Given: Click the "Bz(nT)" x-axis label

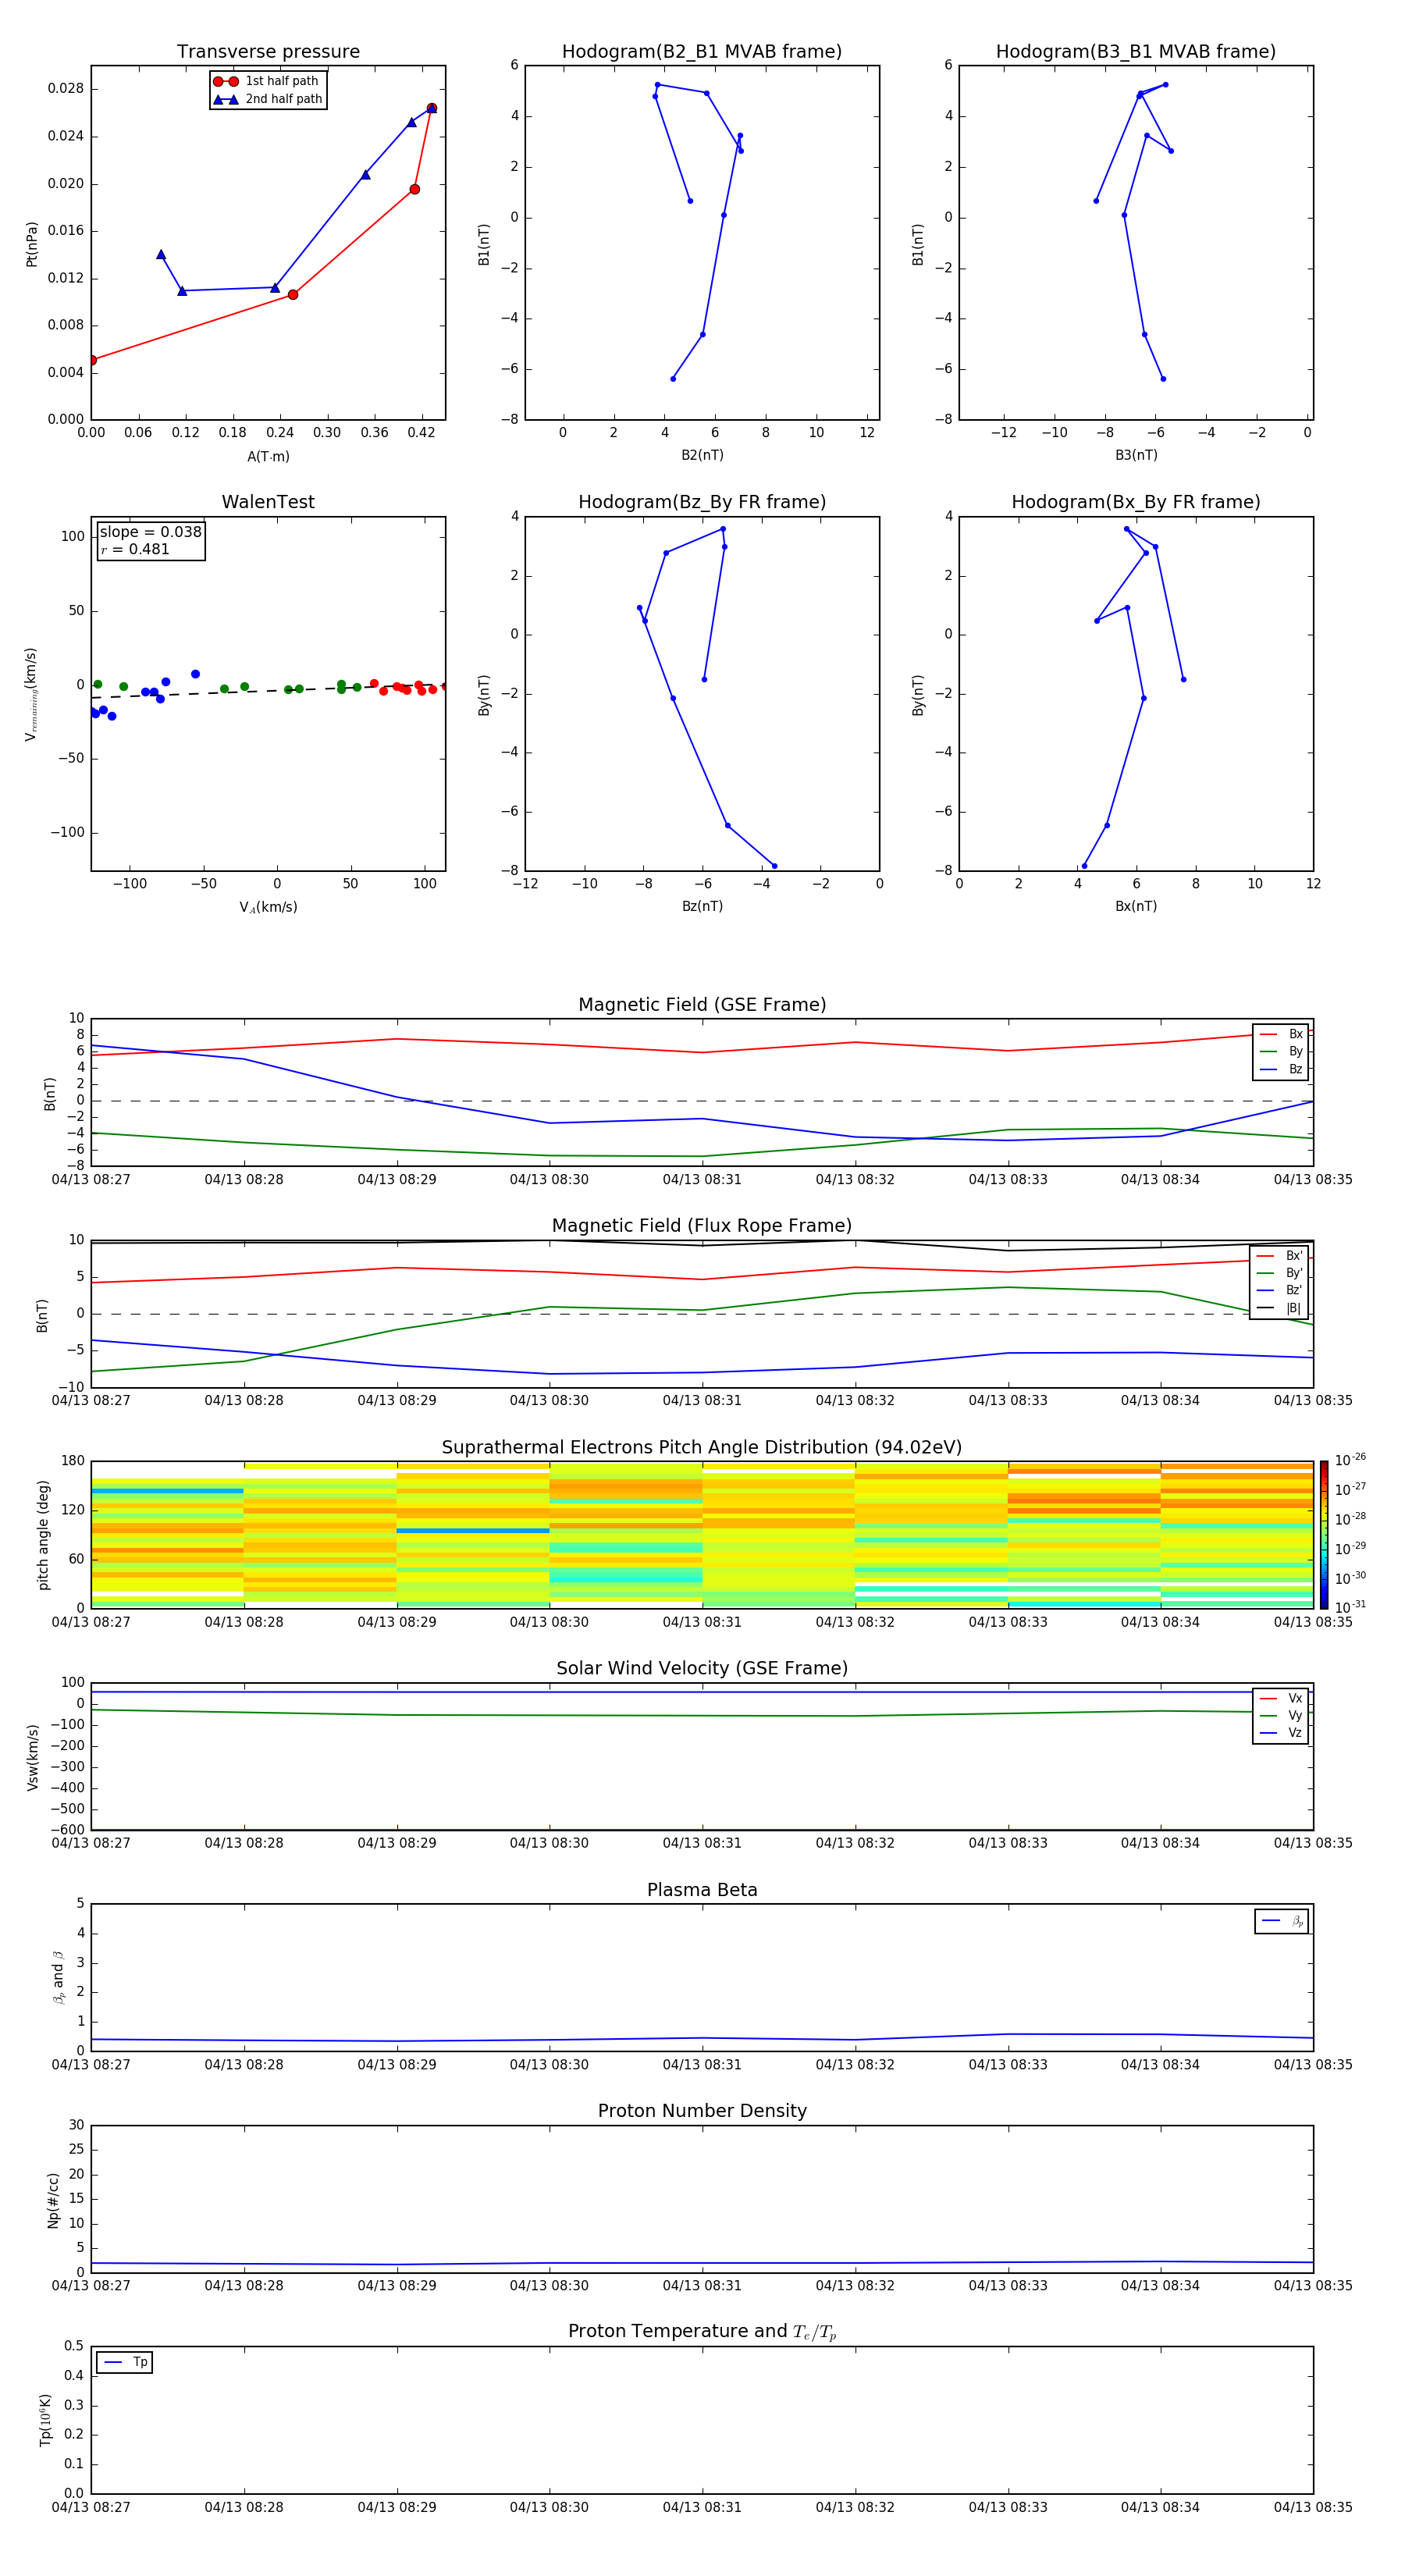Looking at the screenshot, I should tap(702, 906).
